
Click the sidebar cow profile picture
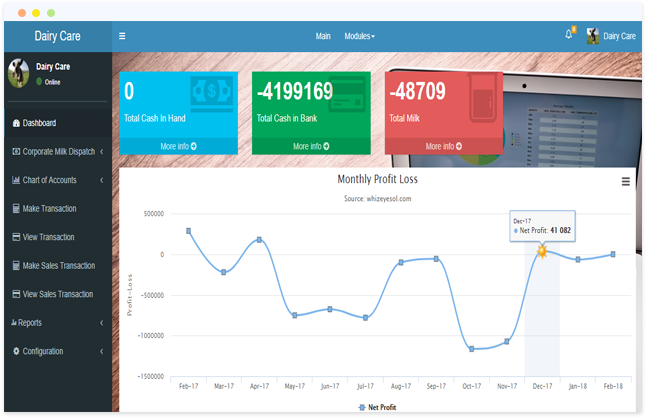pyautogui.click(x=19, y=73)
